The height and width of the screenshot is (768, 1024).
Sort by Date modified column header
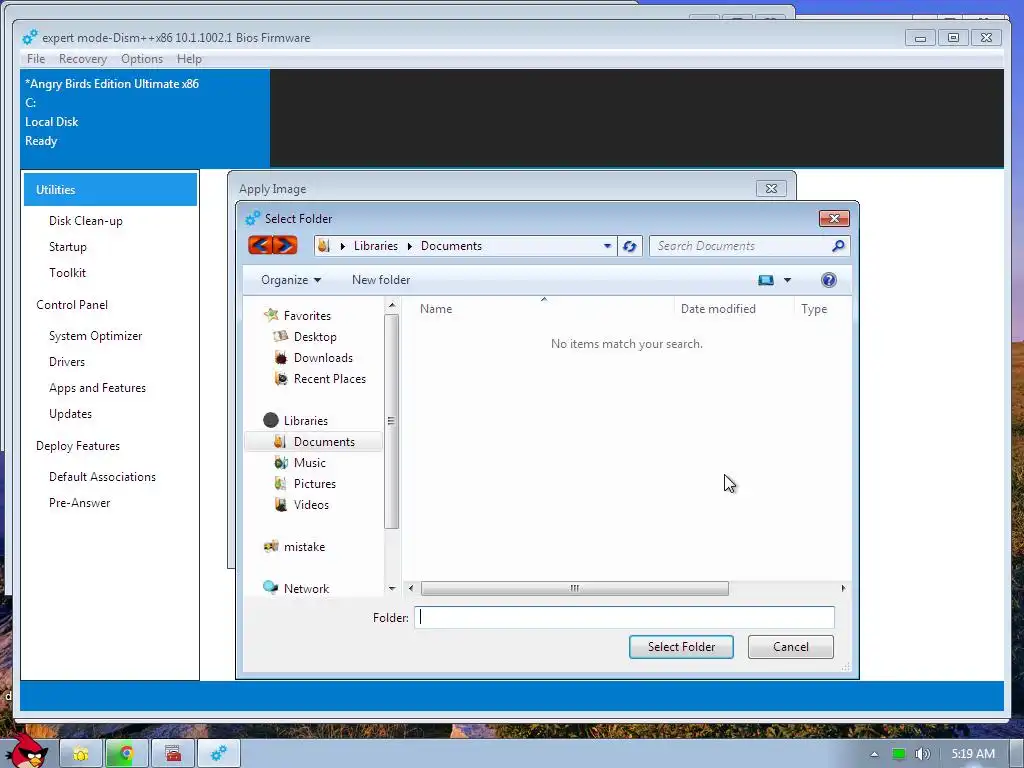[x=718, y=309]
